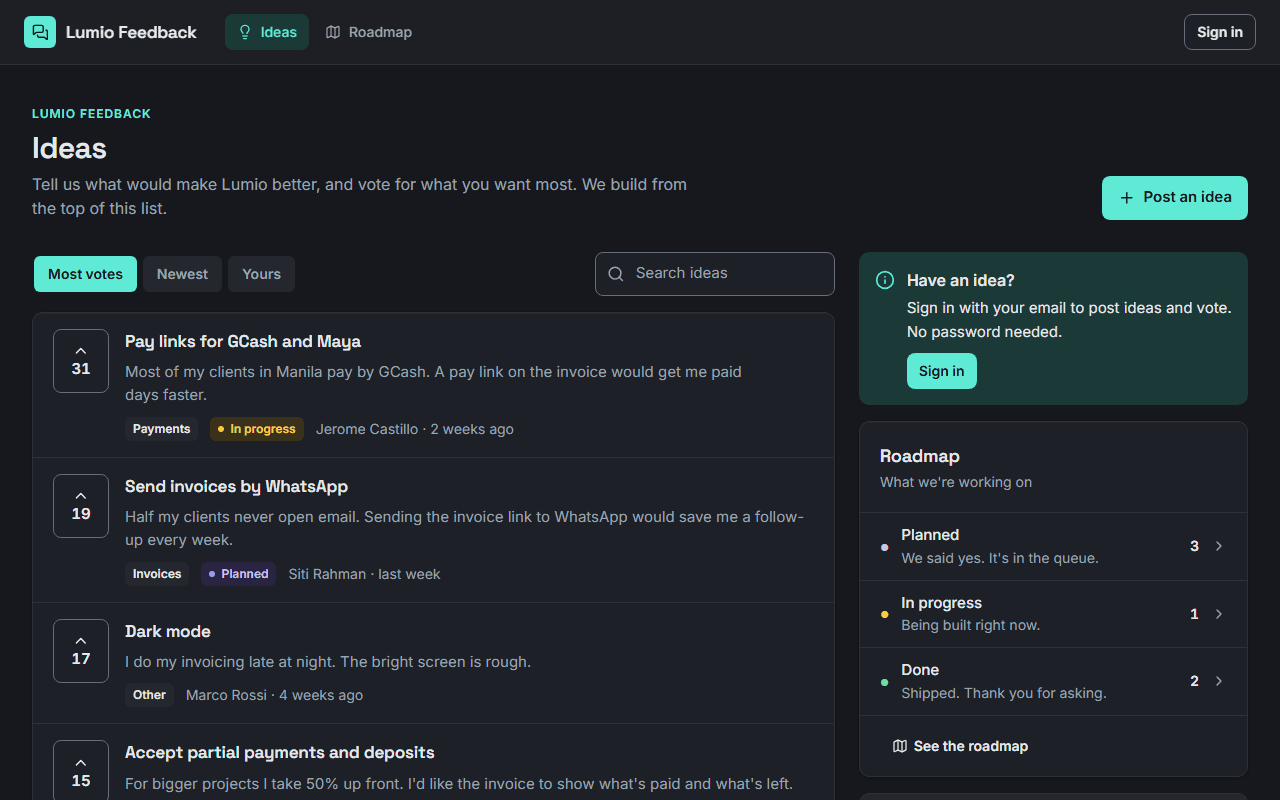The image size is (1280, 800).
Task: Click the Ideas page heading
Action: pos(69,148)
